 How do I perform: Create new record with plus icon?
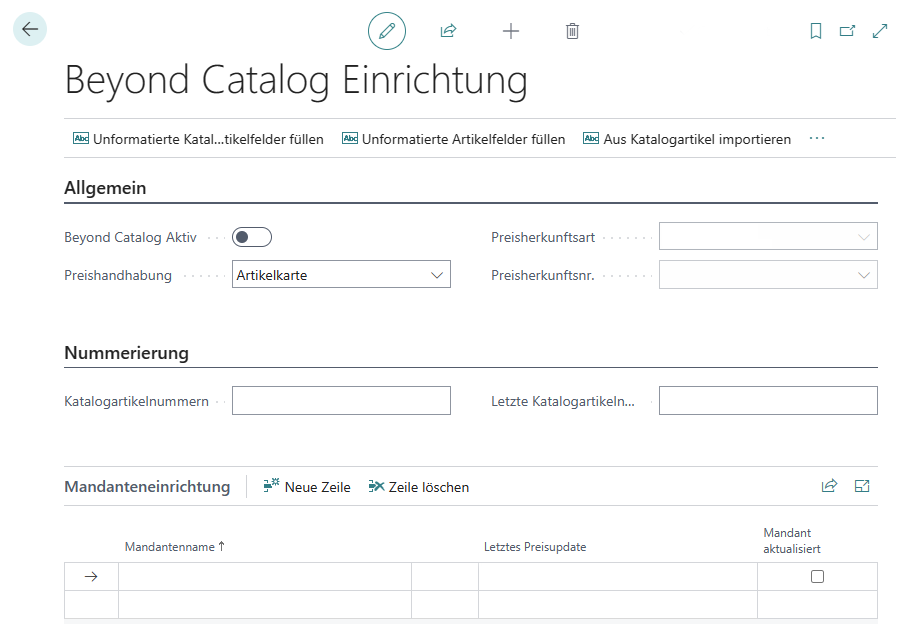(x=511, y=31)
